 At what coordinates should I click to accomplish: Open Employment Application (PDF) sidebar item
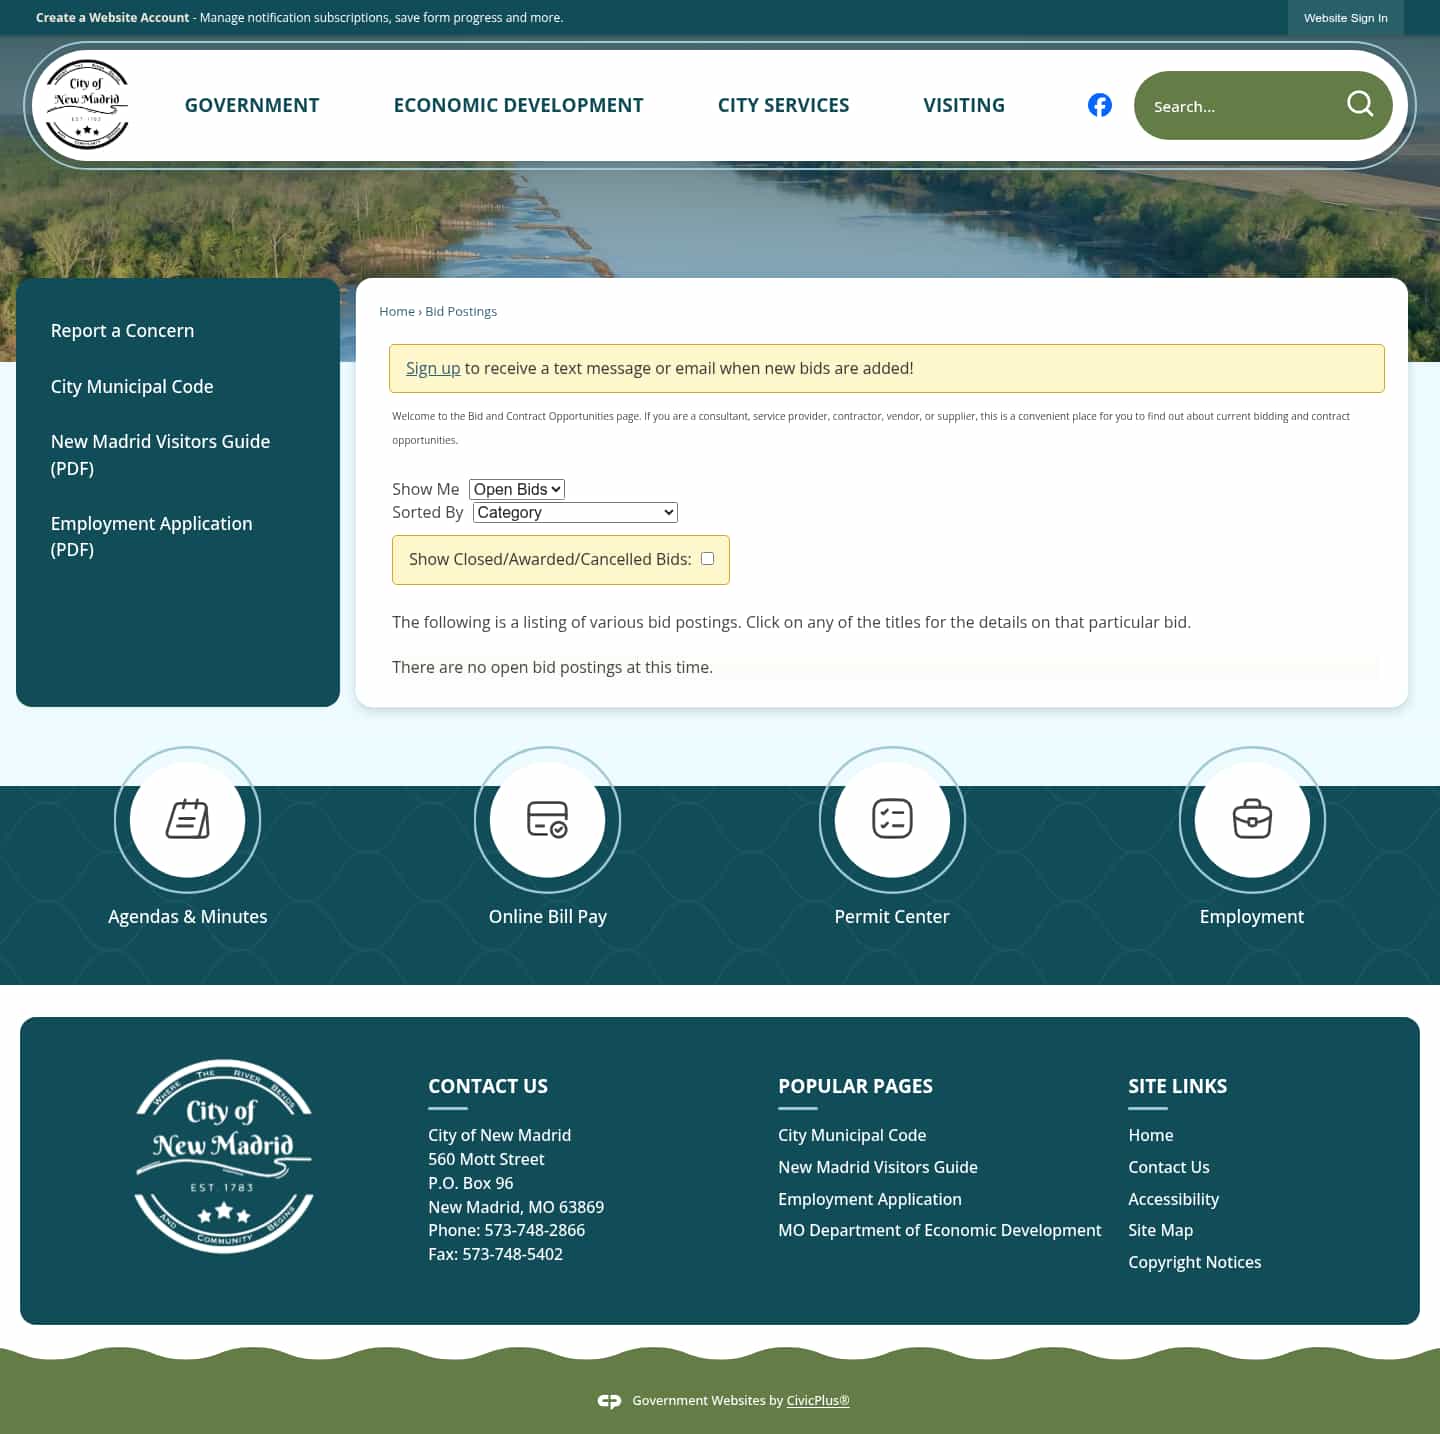pyautogui.click(x=152, y=537)
